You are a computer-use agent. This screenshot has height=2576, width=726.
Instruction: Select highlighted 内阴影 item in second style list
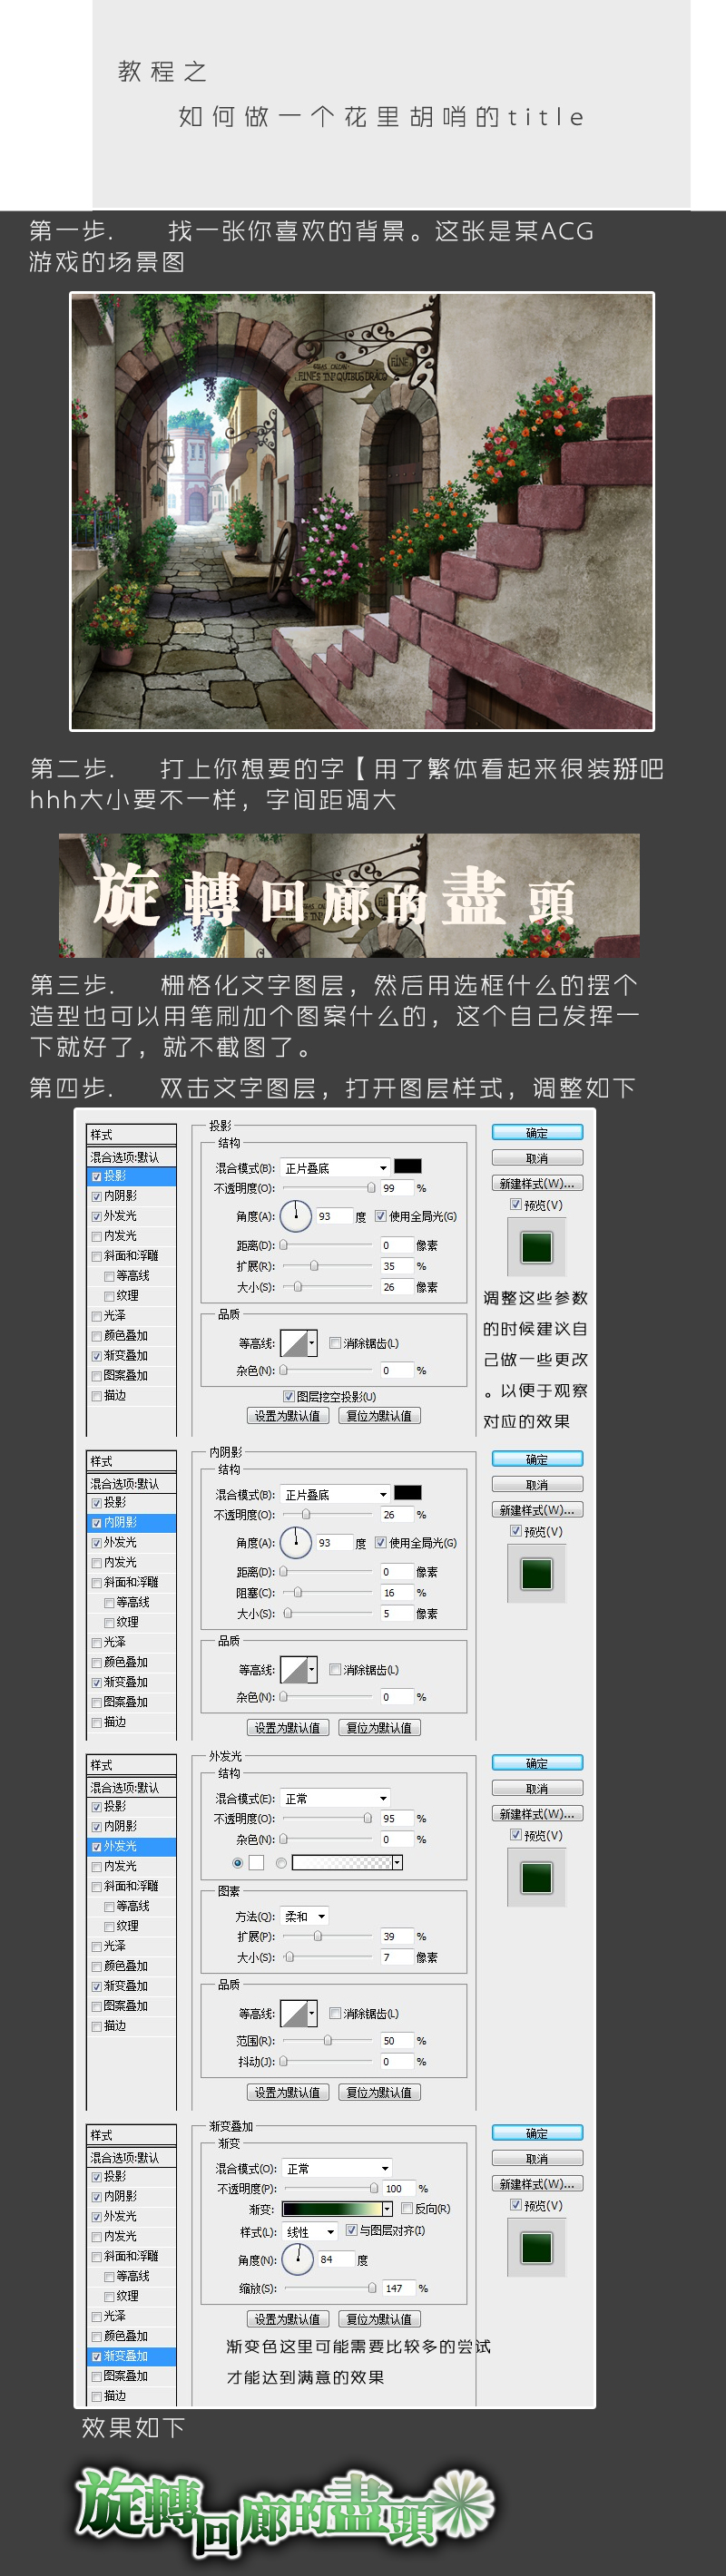click(x=132, y=1522)
